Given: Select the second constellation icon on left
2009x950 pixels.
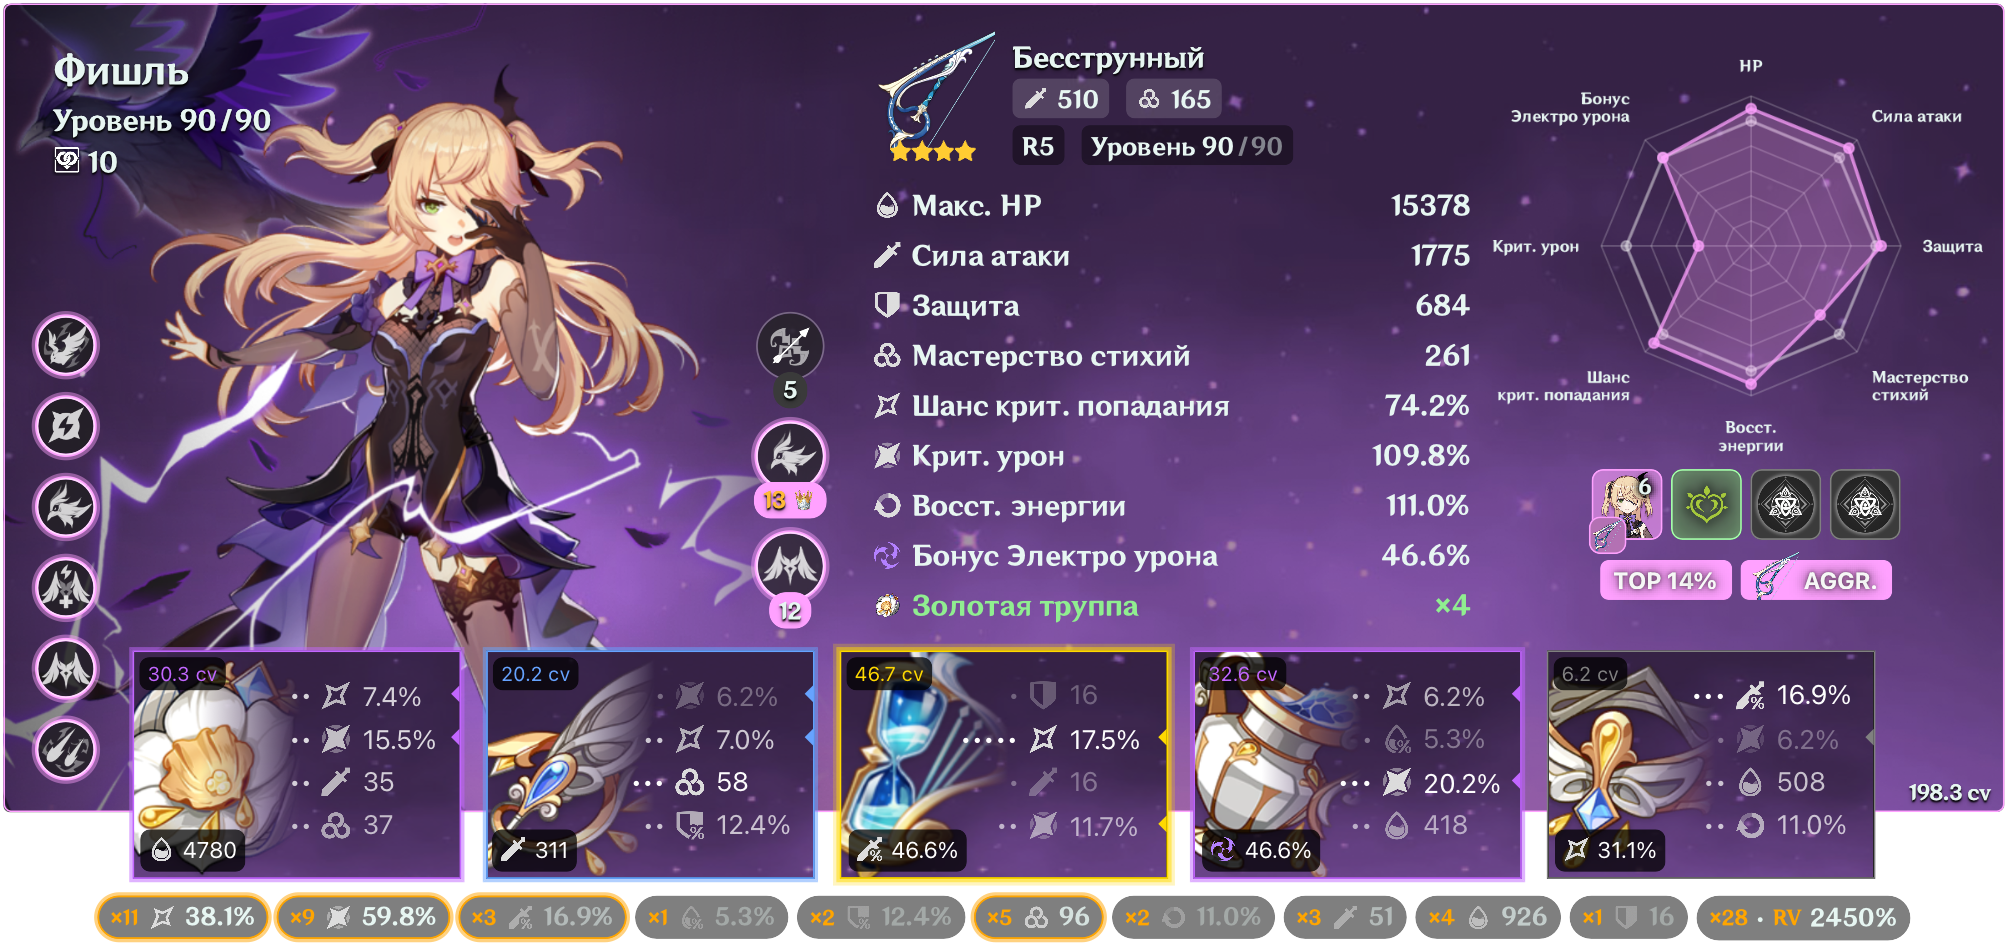Looking at the screenshot, I should 66,426.
